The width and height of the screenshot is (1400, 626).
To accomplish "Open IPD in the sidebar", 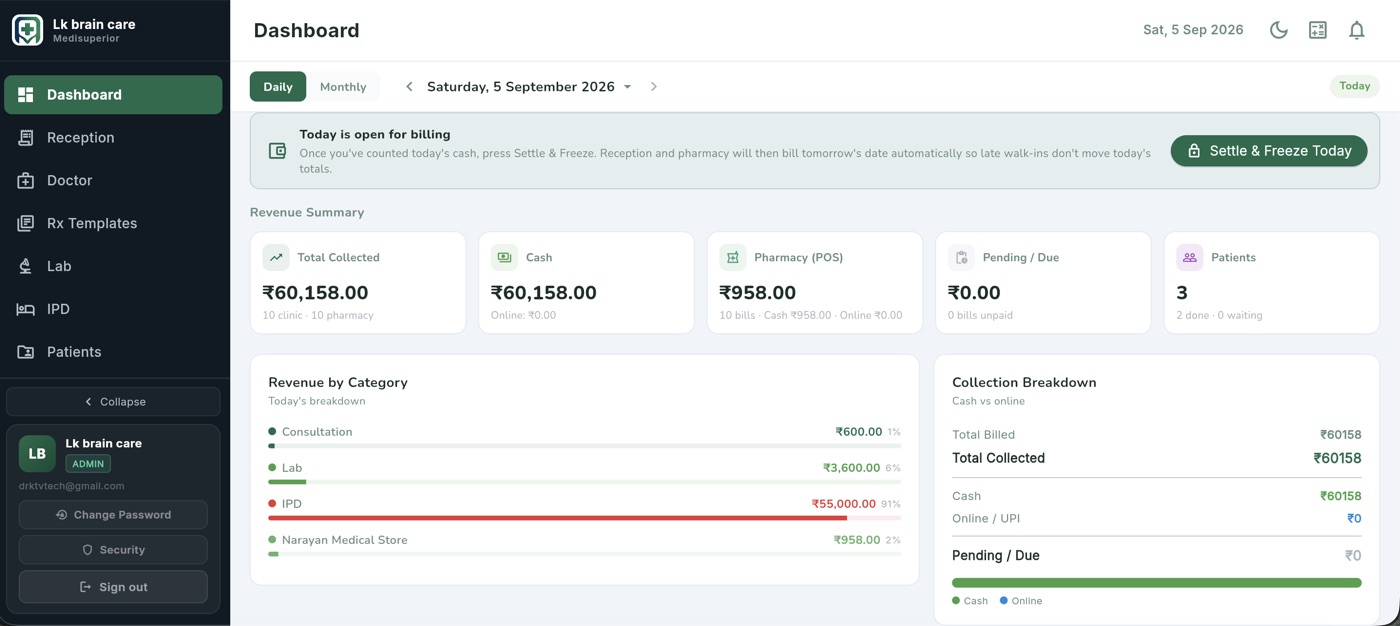I will pos(113,309).
